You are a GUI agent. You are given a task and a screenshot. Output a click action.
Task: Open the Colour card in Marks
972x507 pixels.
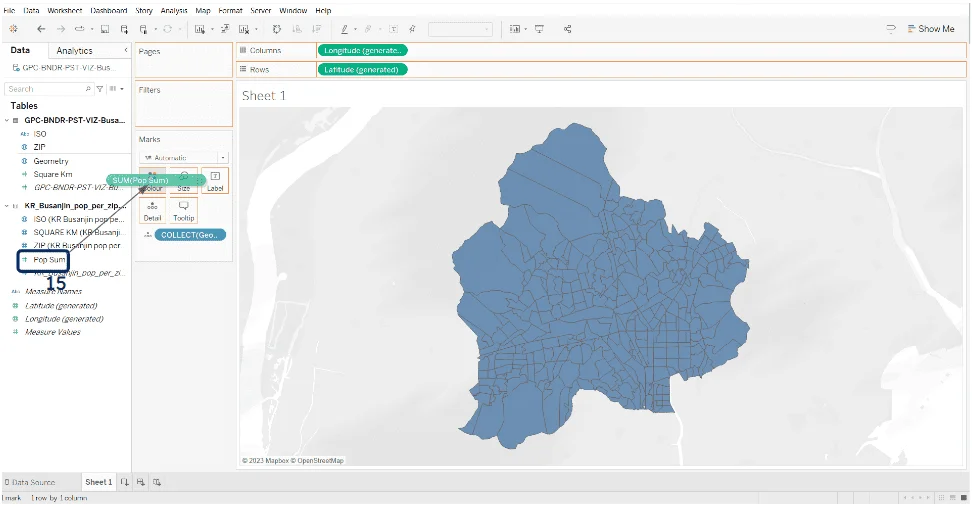pos(152,181)
